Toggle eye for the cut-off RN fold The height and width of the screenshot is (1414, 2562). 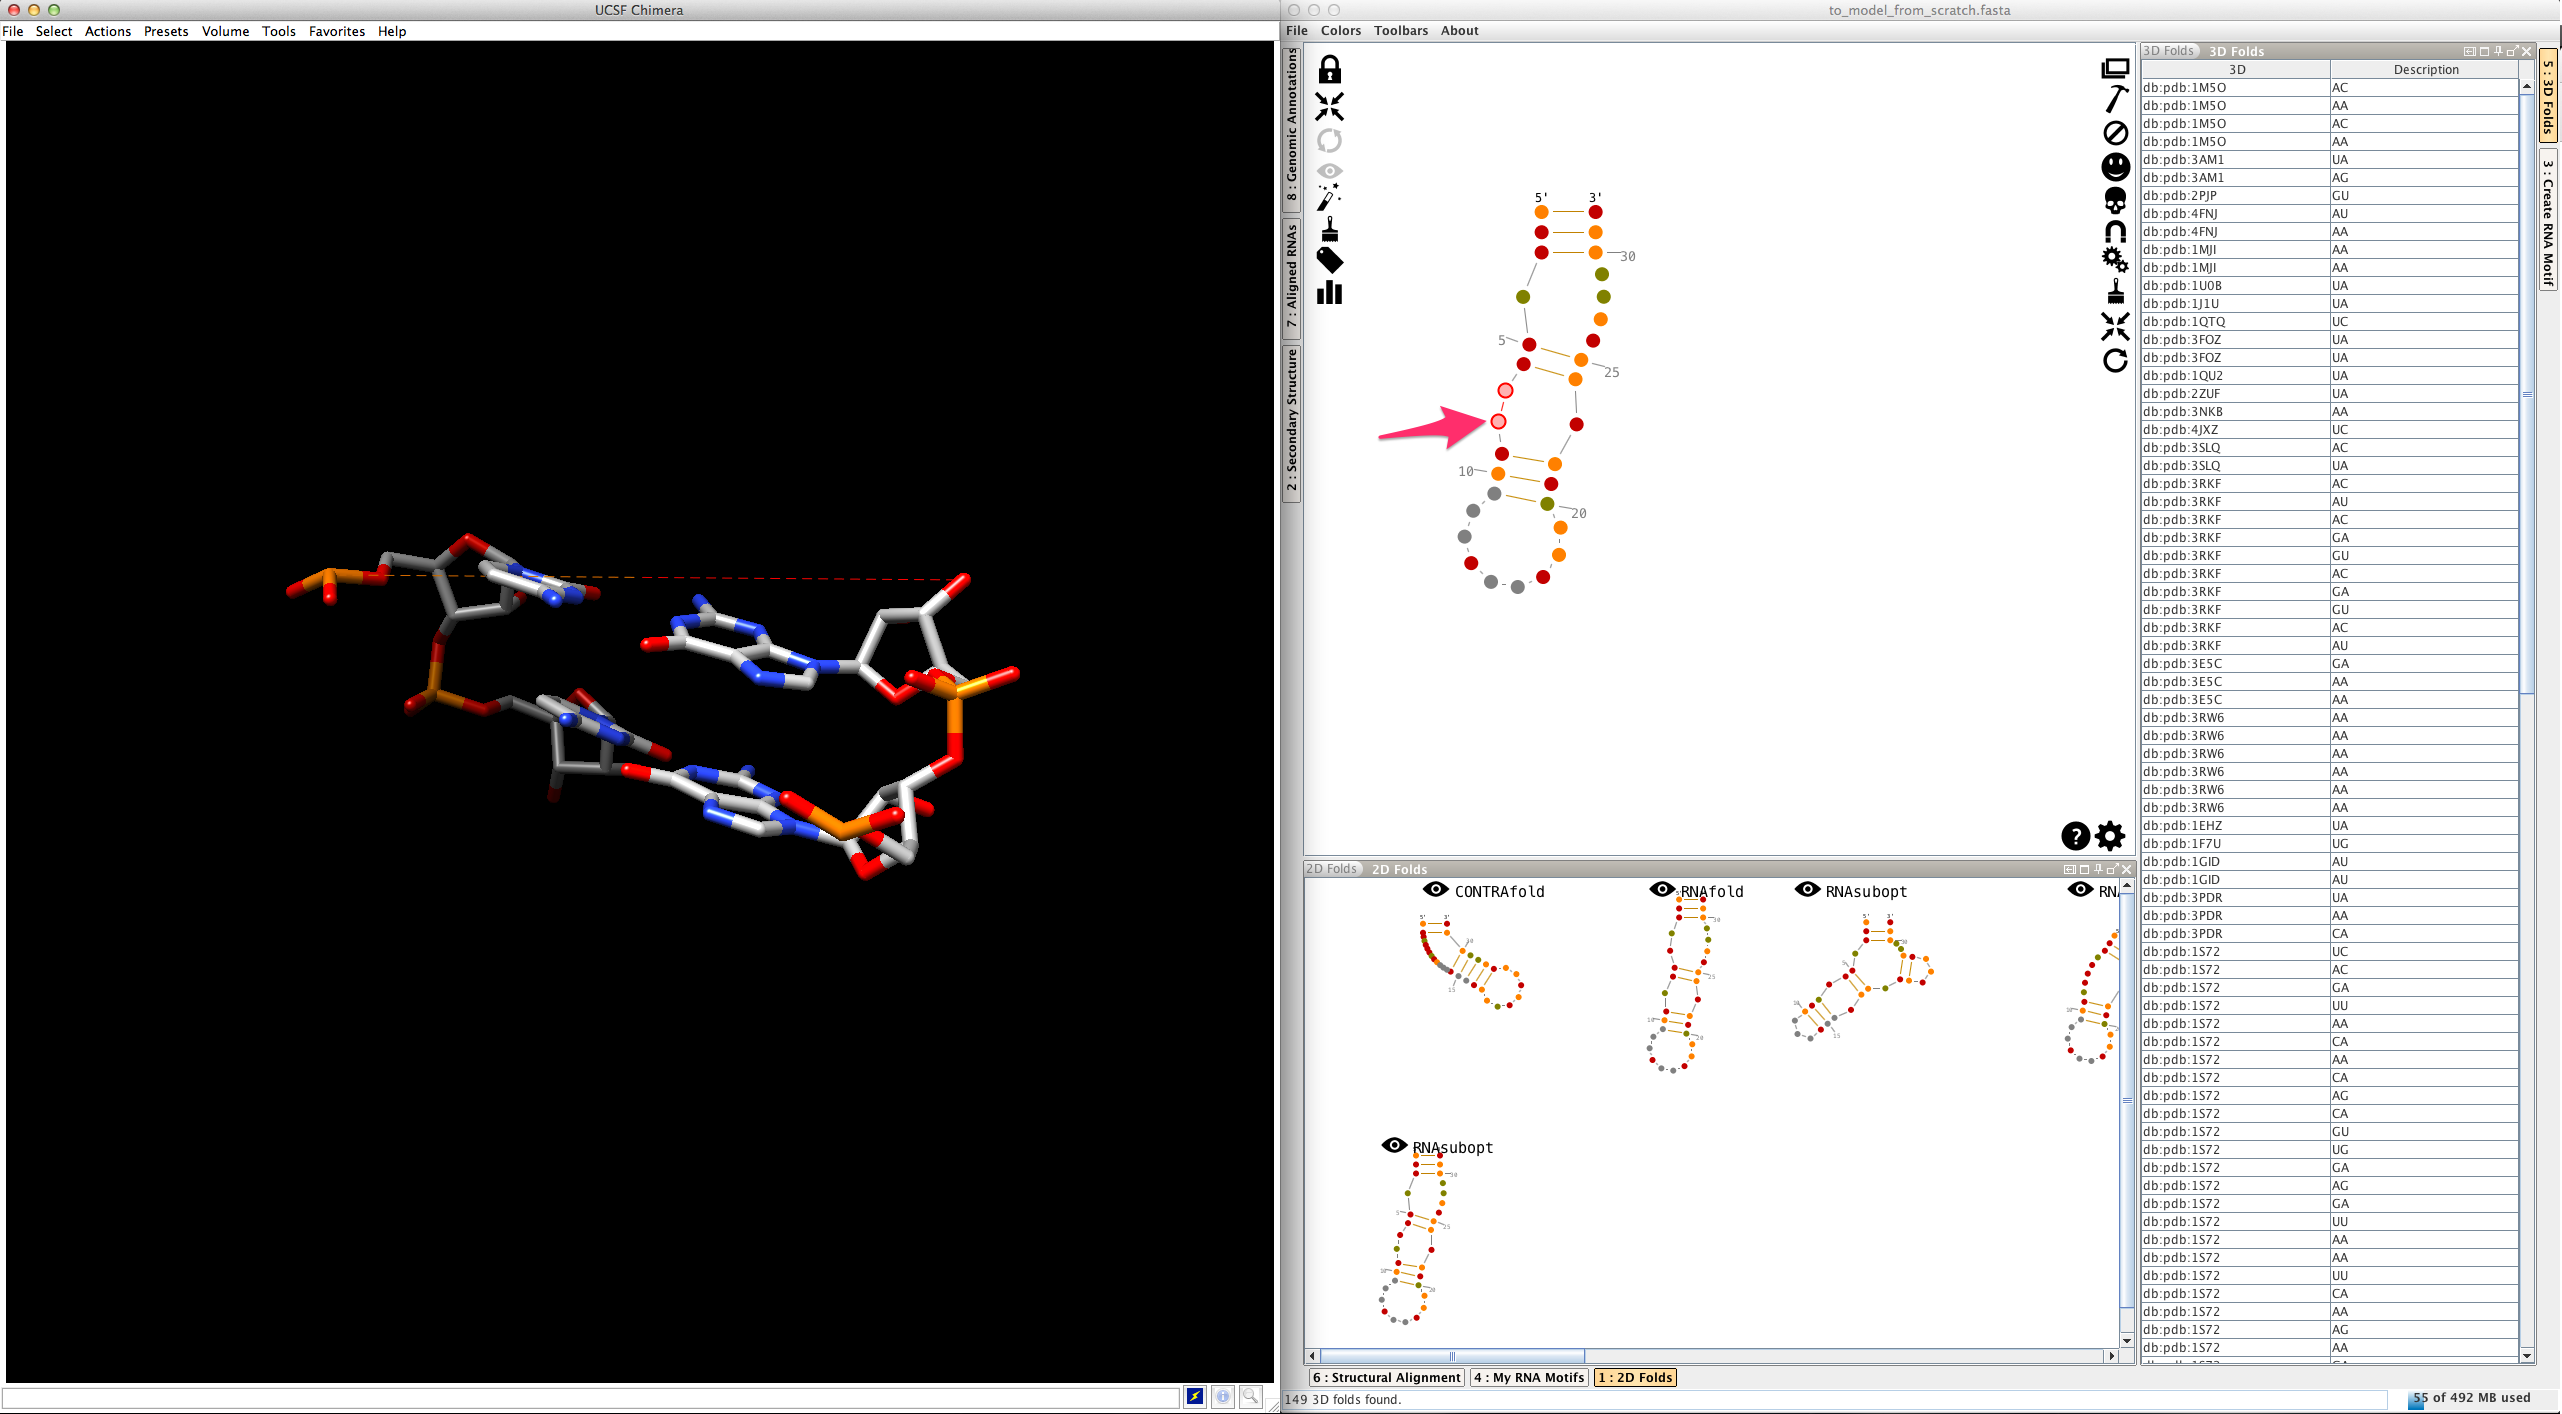pyautogui.click(x=2080, y=889)
